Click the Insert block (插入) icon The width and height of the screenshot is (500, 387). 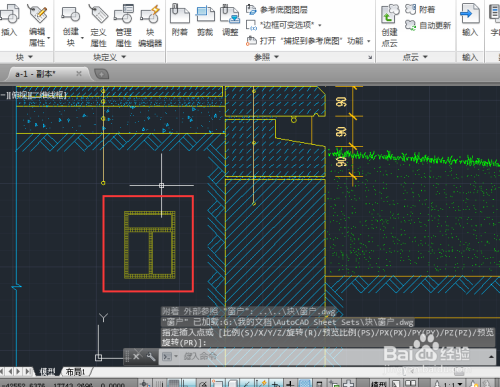click(x=9, y=14)
